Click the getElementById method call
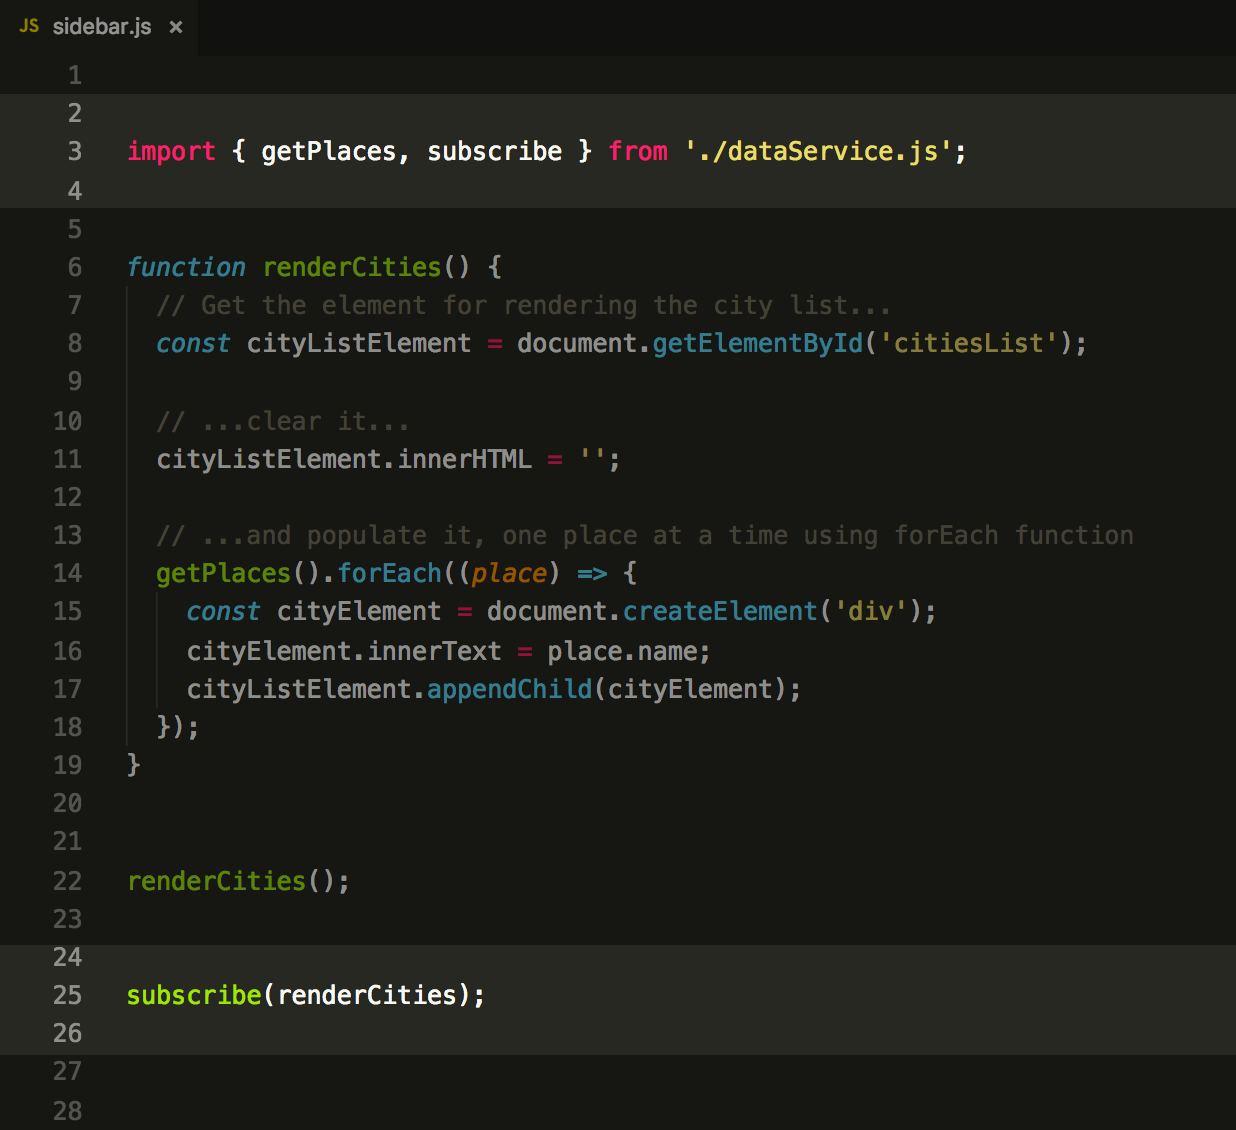Screen dimensions: 1236x1130 pos(757,343)
